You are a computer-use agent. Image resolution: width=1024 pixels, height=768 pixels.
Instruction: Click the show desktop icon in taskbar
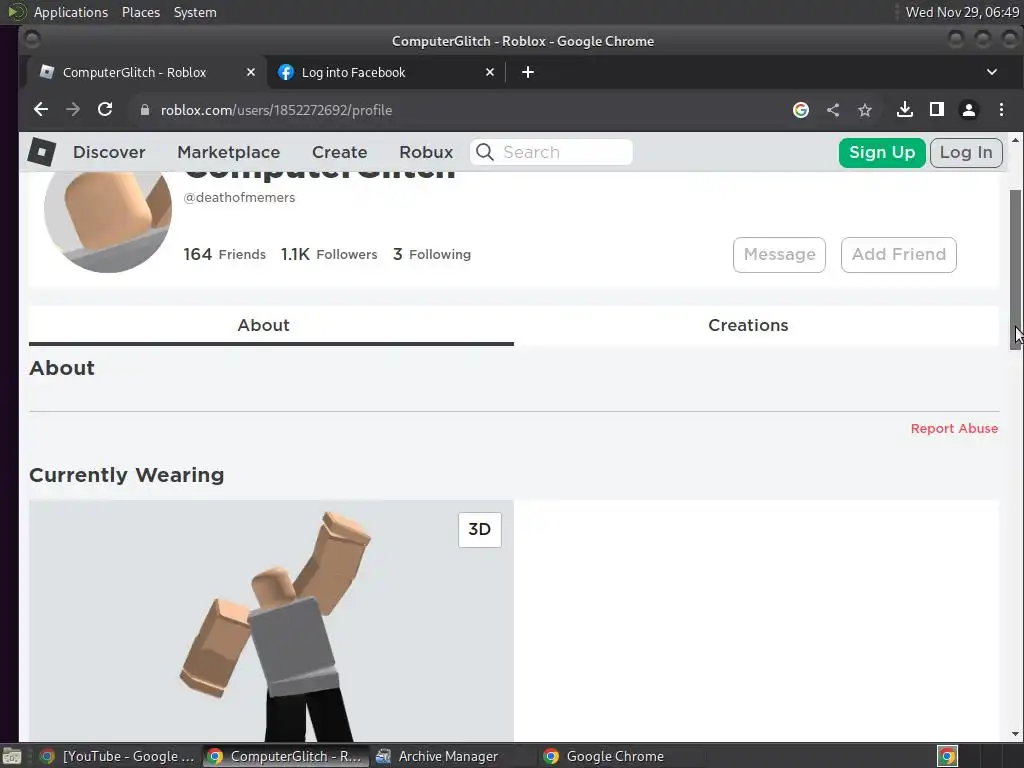tap(12, 756)
